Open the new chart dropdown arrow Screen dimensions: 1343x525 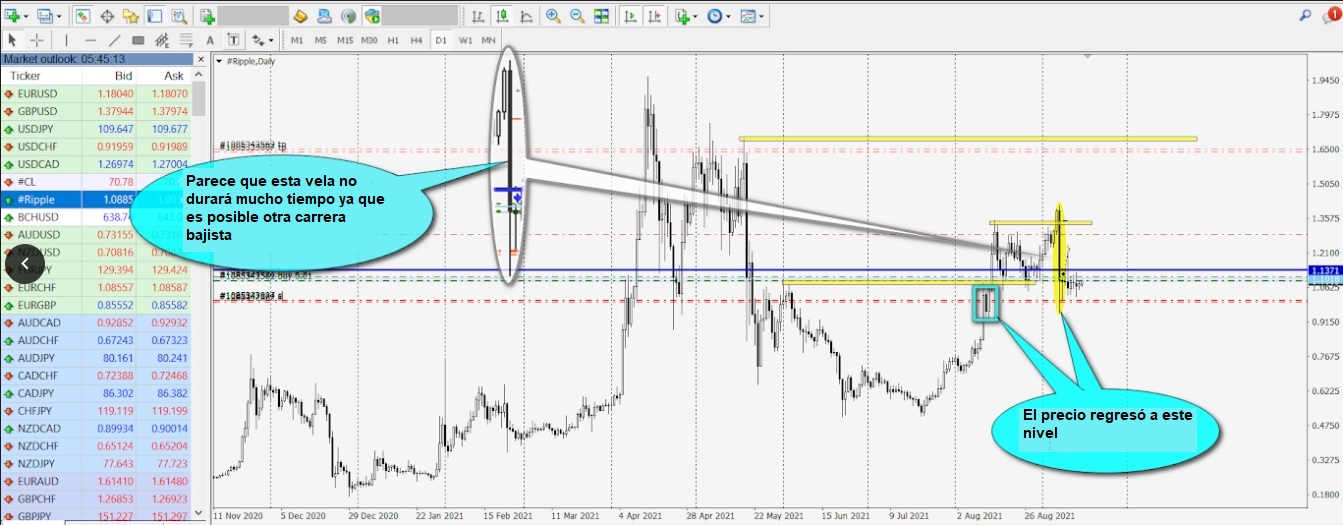[x=27, y=16]
